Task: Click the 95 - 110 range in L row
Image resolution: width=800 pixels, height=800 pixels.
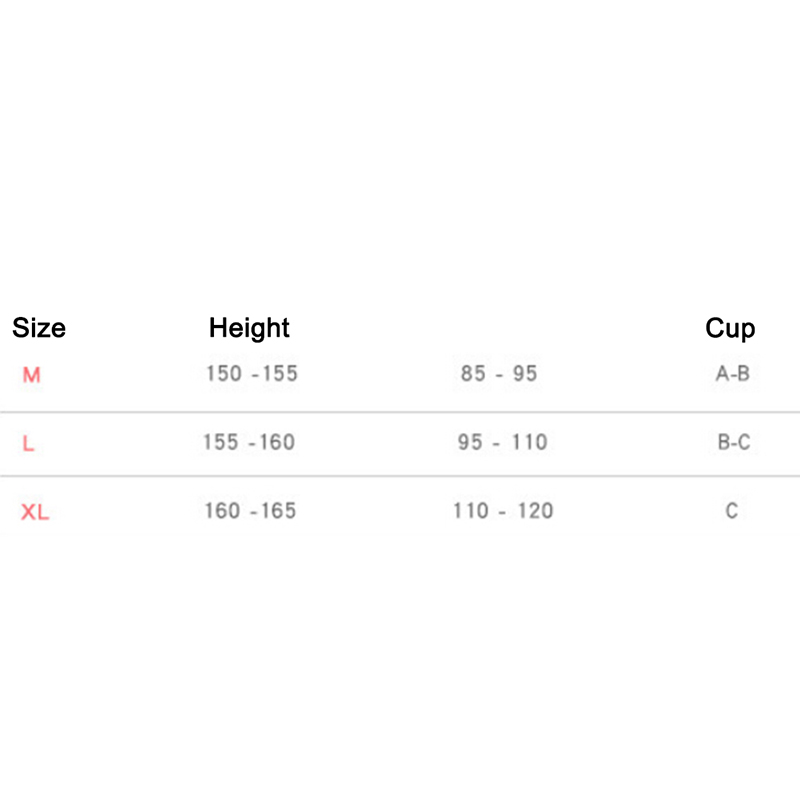Action: click(502, 442)
